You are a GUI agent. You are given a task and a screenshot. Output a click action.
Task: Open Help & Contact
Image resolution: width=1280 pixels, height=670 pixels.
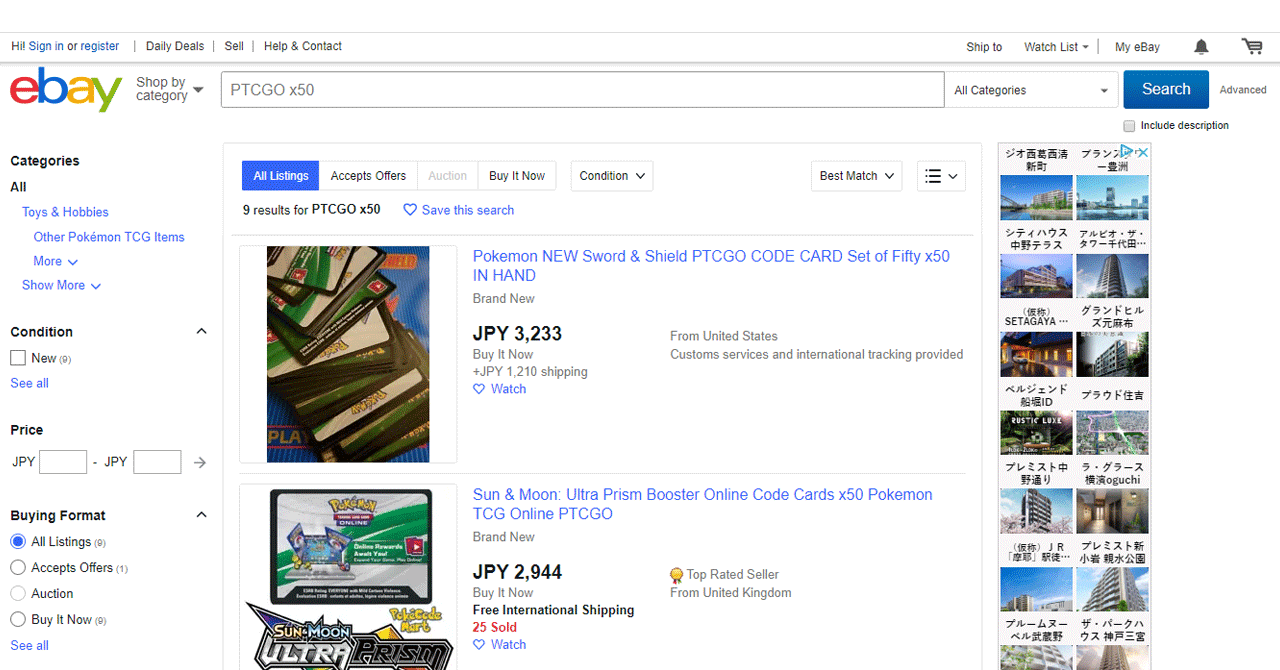click(x=303, y=46)
